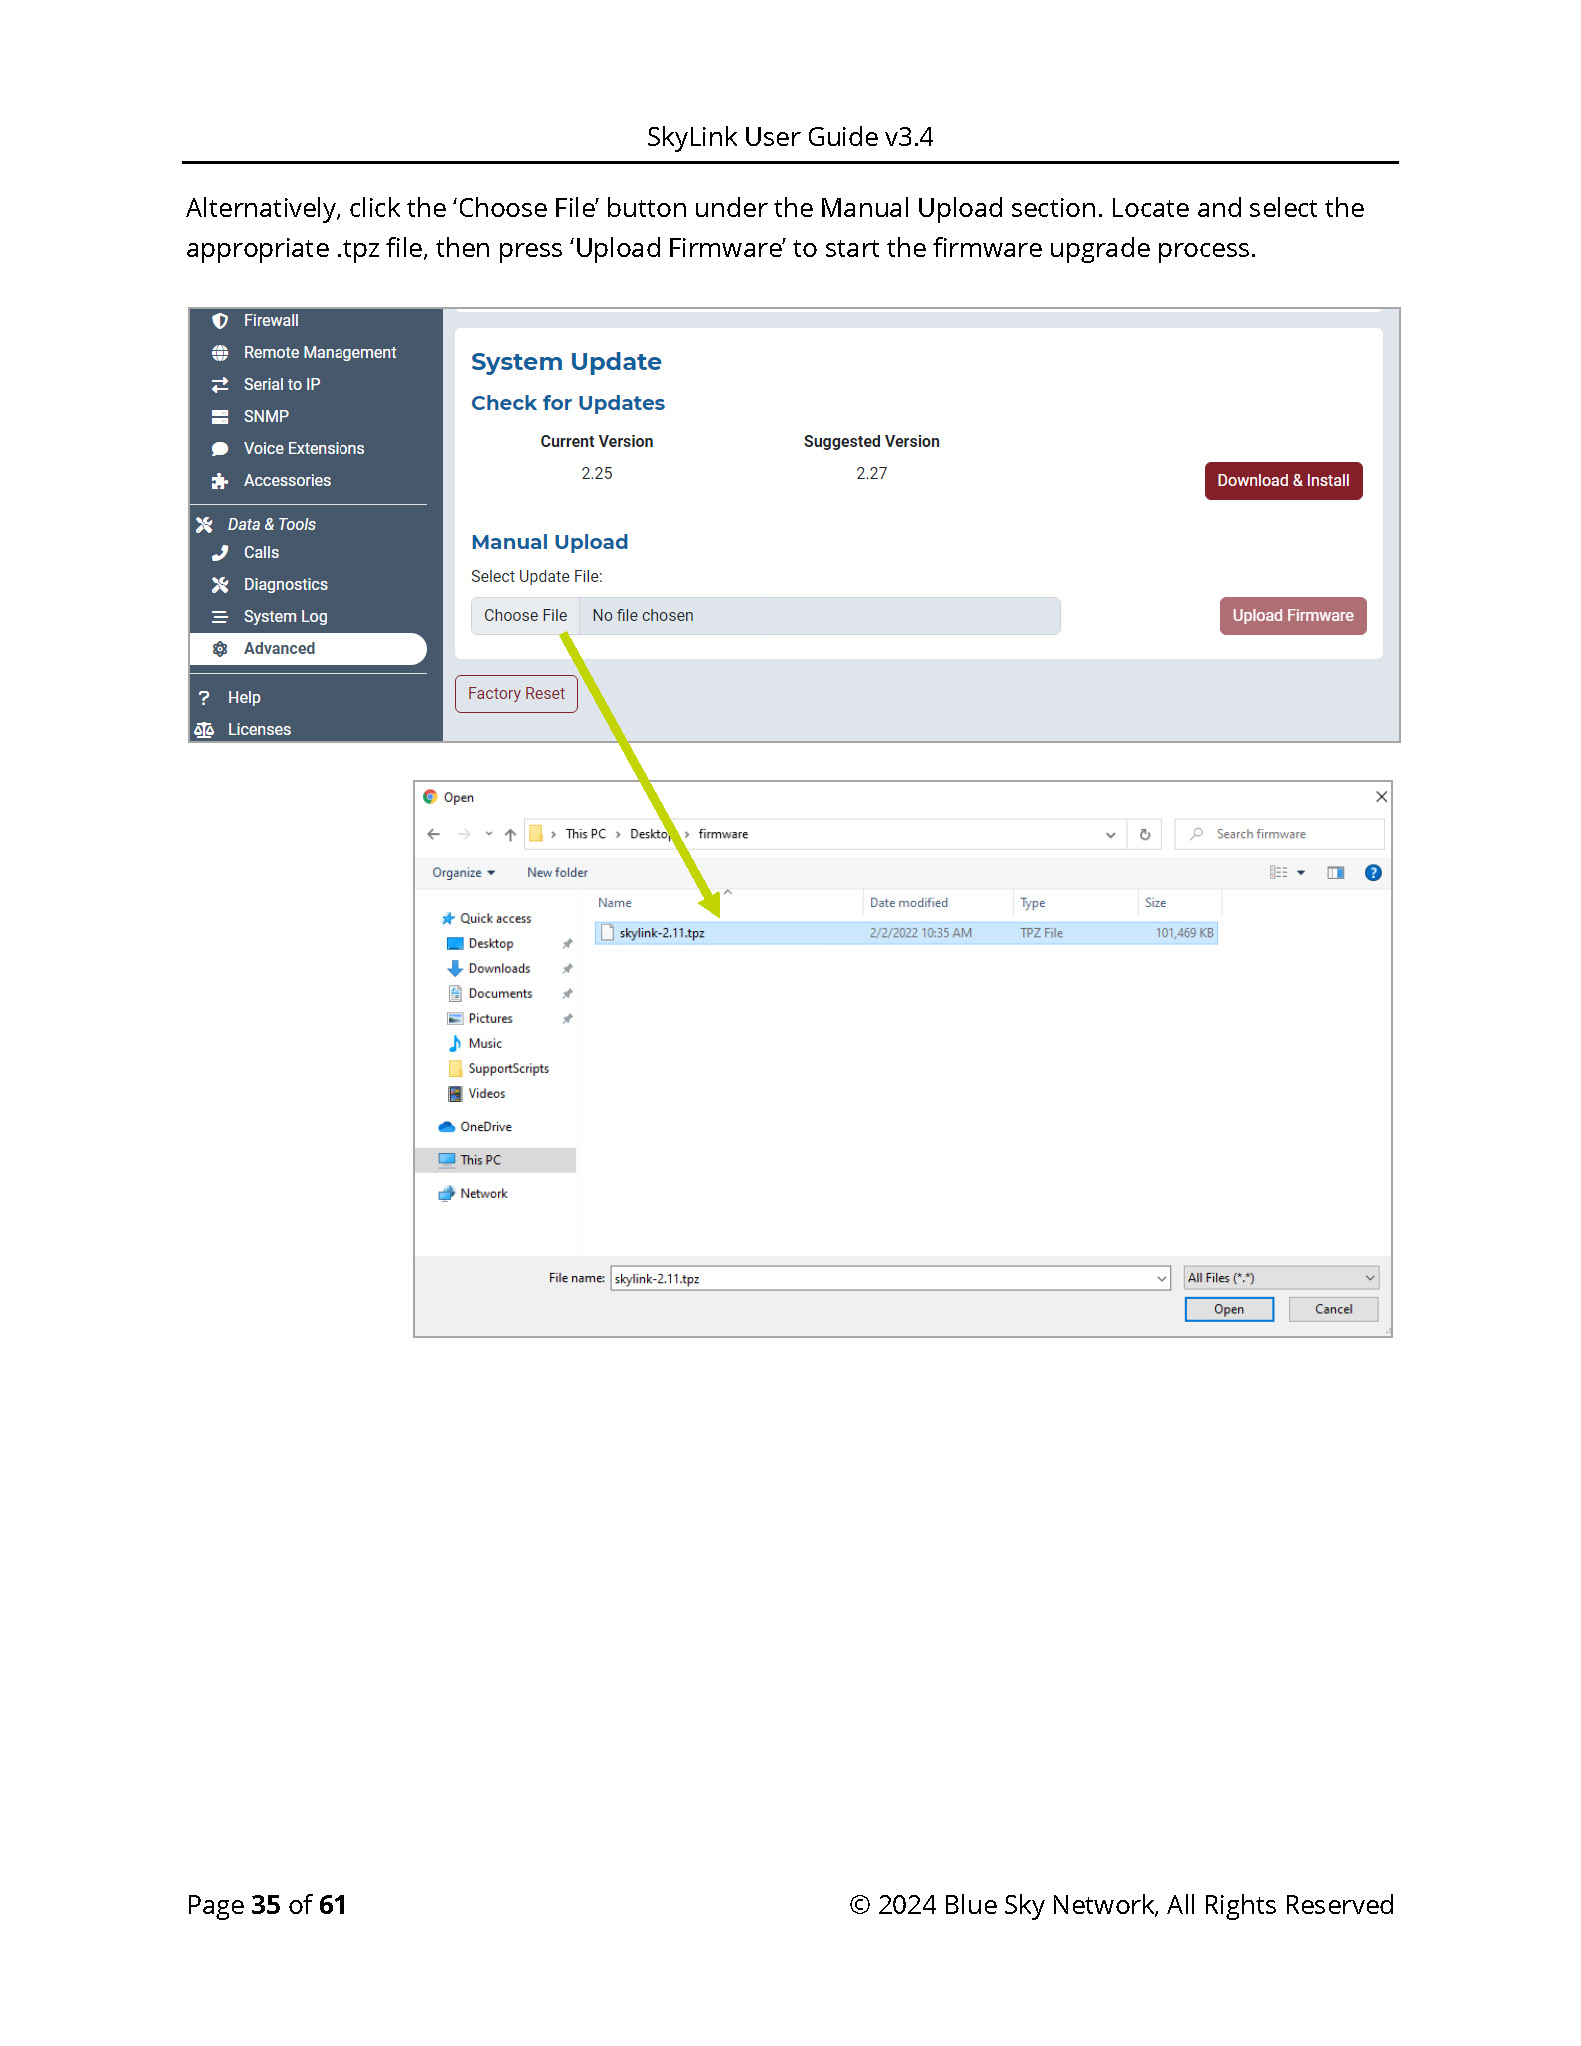Click the Back arrow in Open dialog
The image size is (1581, 2046).
[x=433, y=834]
